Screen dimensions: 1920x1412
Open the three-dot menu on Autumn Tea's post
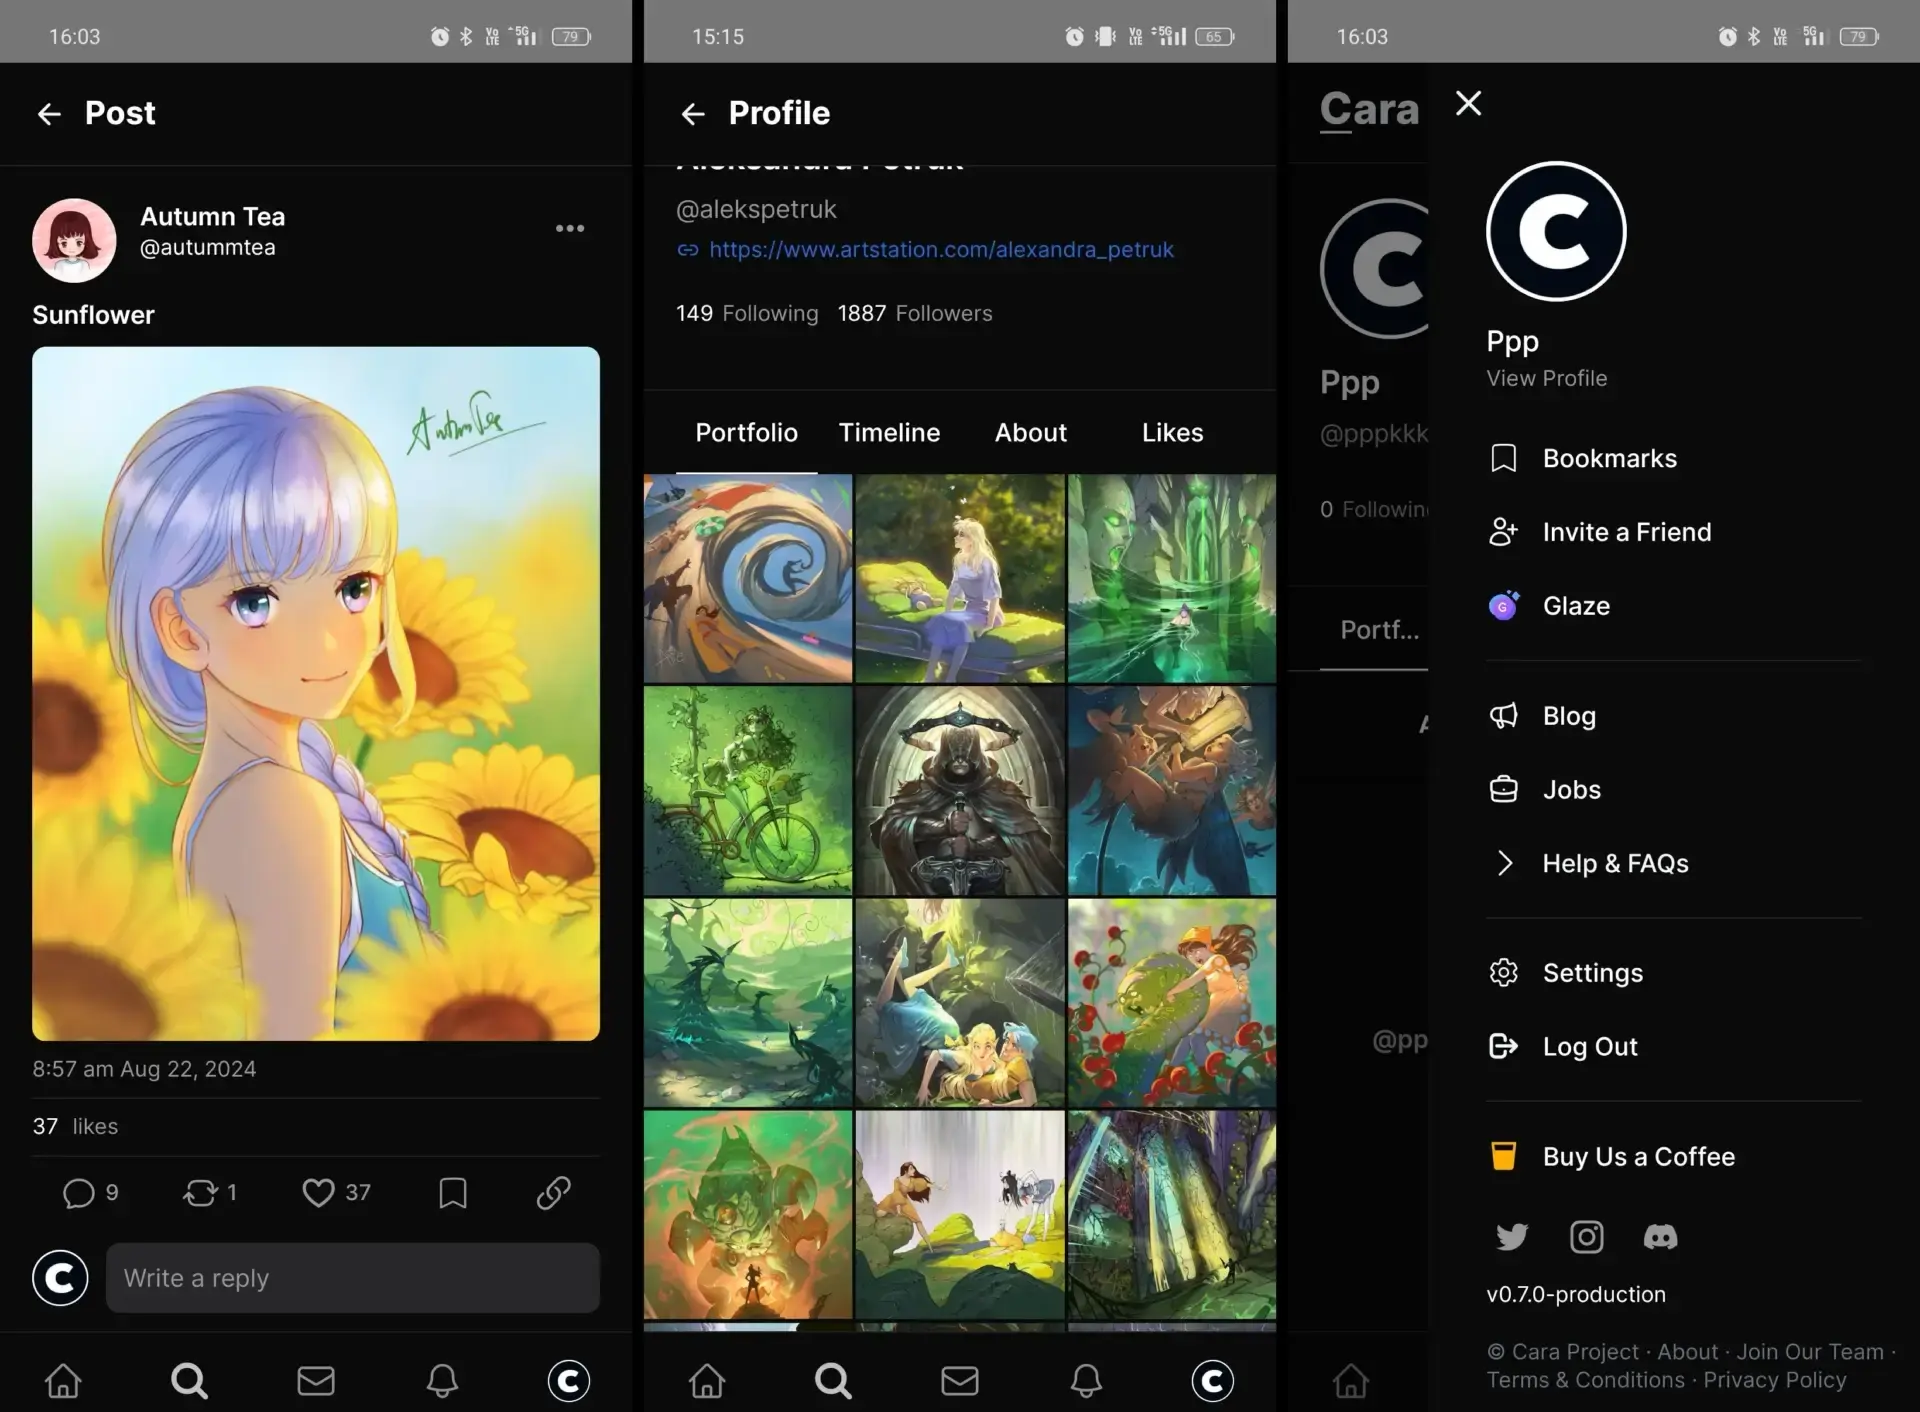(x=570, y=229)
